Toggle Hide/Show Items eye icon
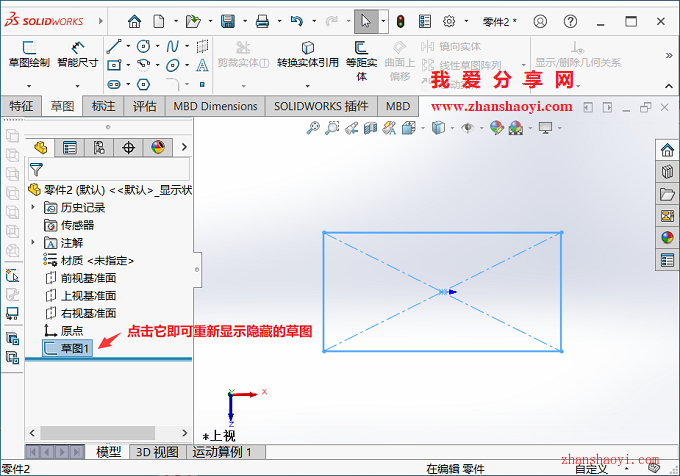Screen dimensions: 680x476 (467, 127)
